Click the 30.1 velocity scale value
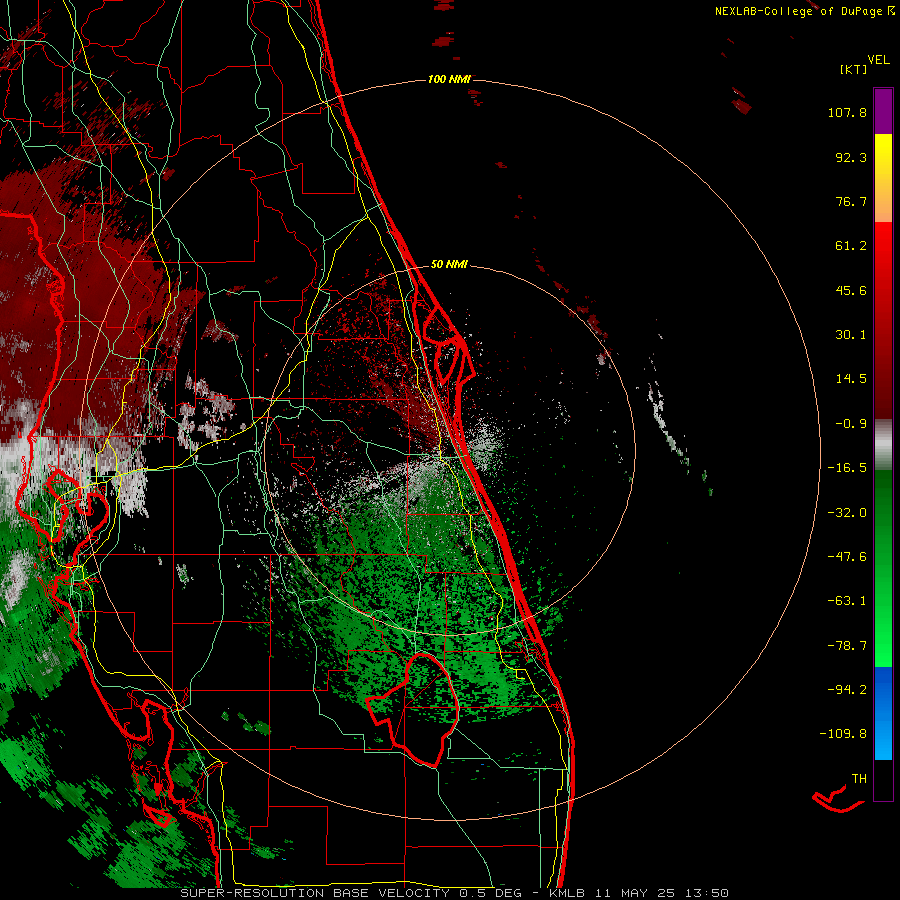 point(851,335)
